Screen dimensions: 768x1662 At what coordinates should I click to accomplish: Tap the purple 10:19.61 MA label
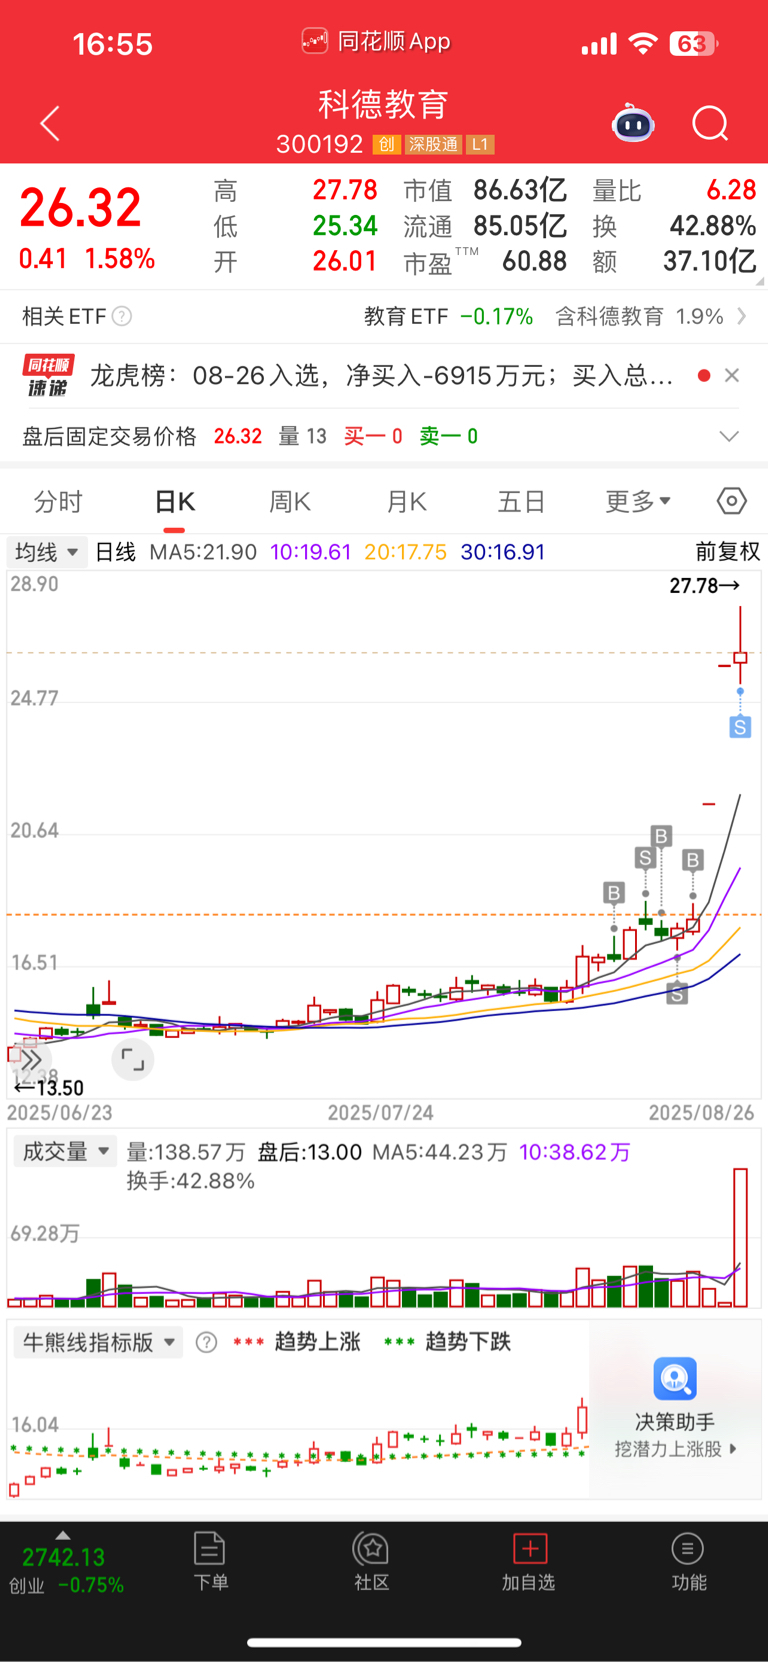coord(311,552)
